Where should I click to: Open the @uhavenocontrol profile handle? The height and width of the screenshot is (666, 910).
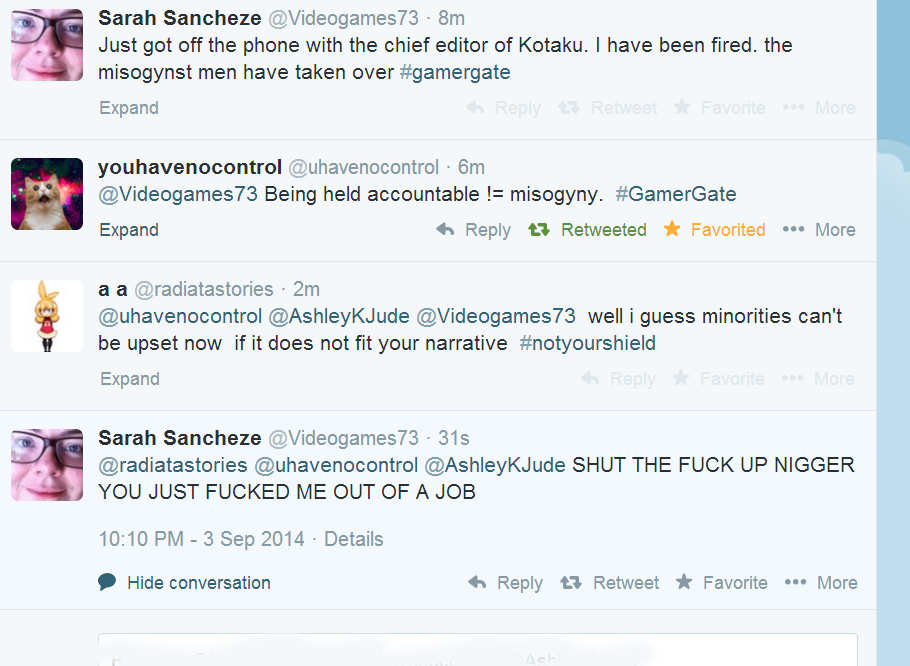pos(364,167)
